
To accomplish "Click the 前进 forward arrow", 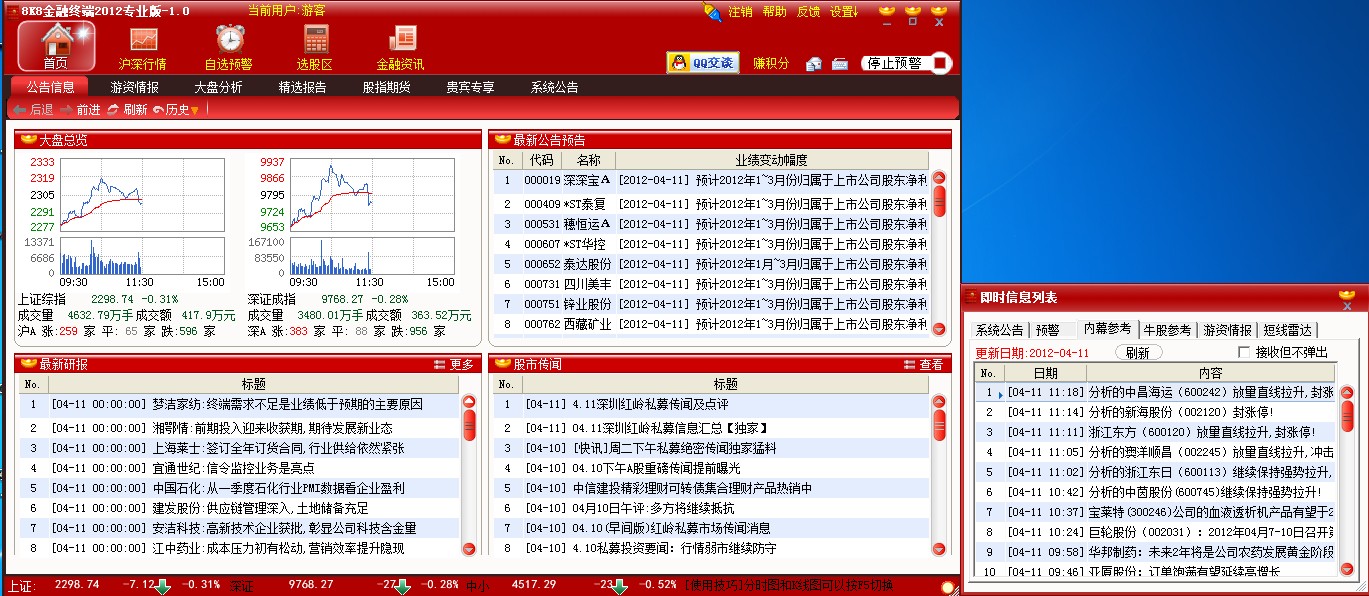I will click(66, 110).
